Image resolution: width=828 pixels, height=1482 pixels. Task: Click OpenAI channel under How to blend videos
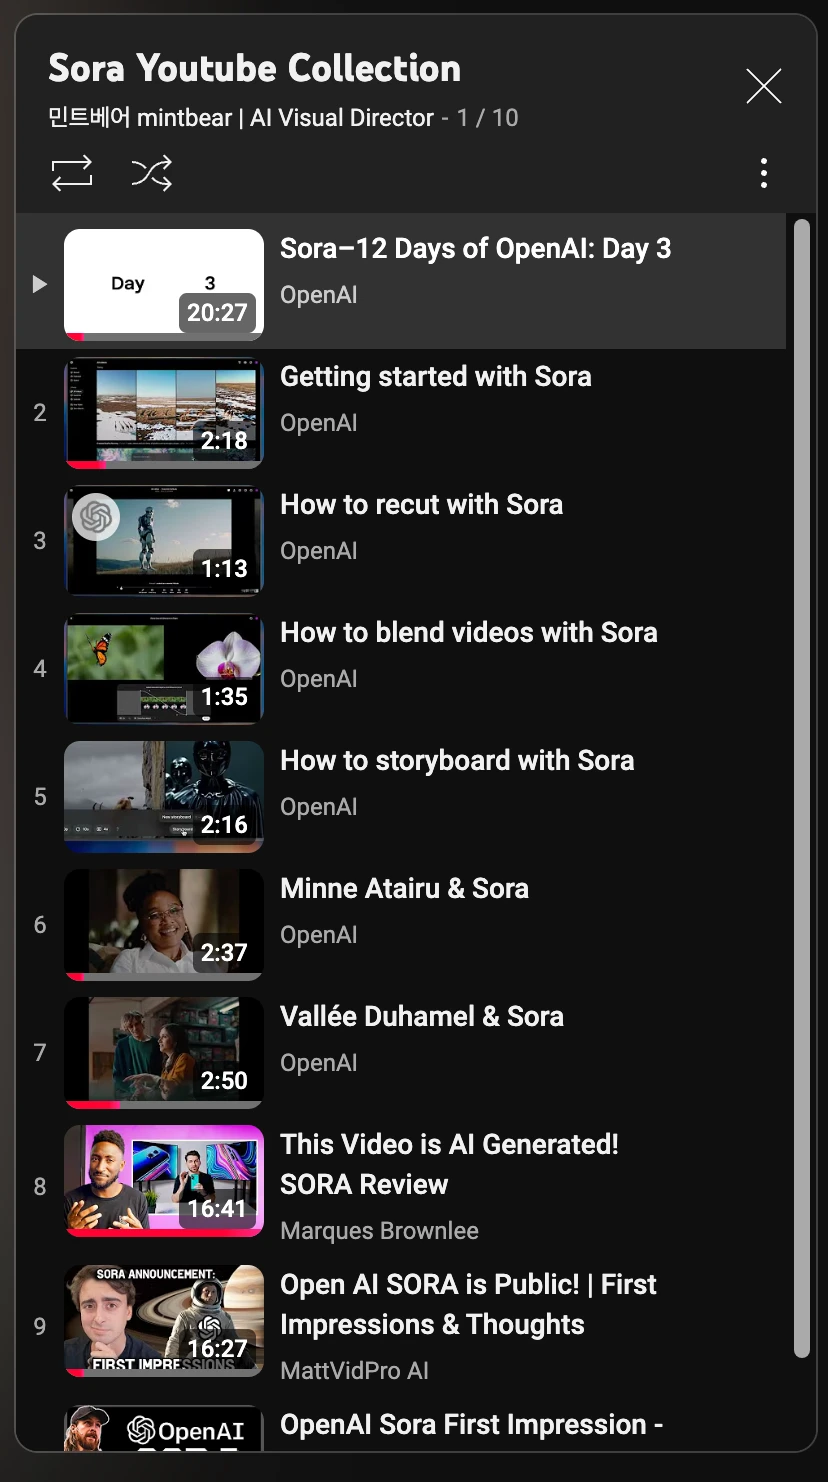(x=319, y=679)
